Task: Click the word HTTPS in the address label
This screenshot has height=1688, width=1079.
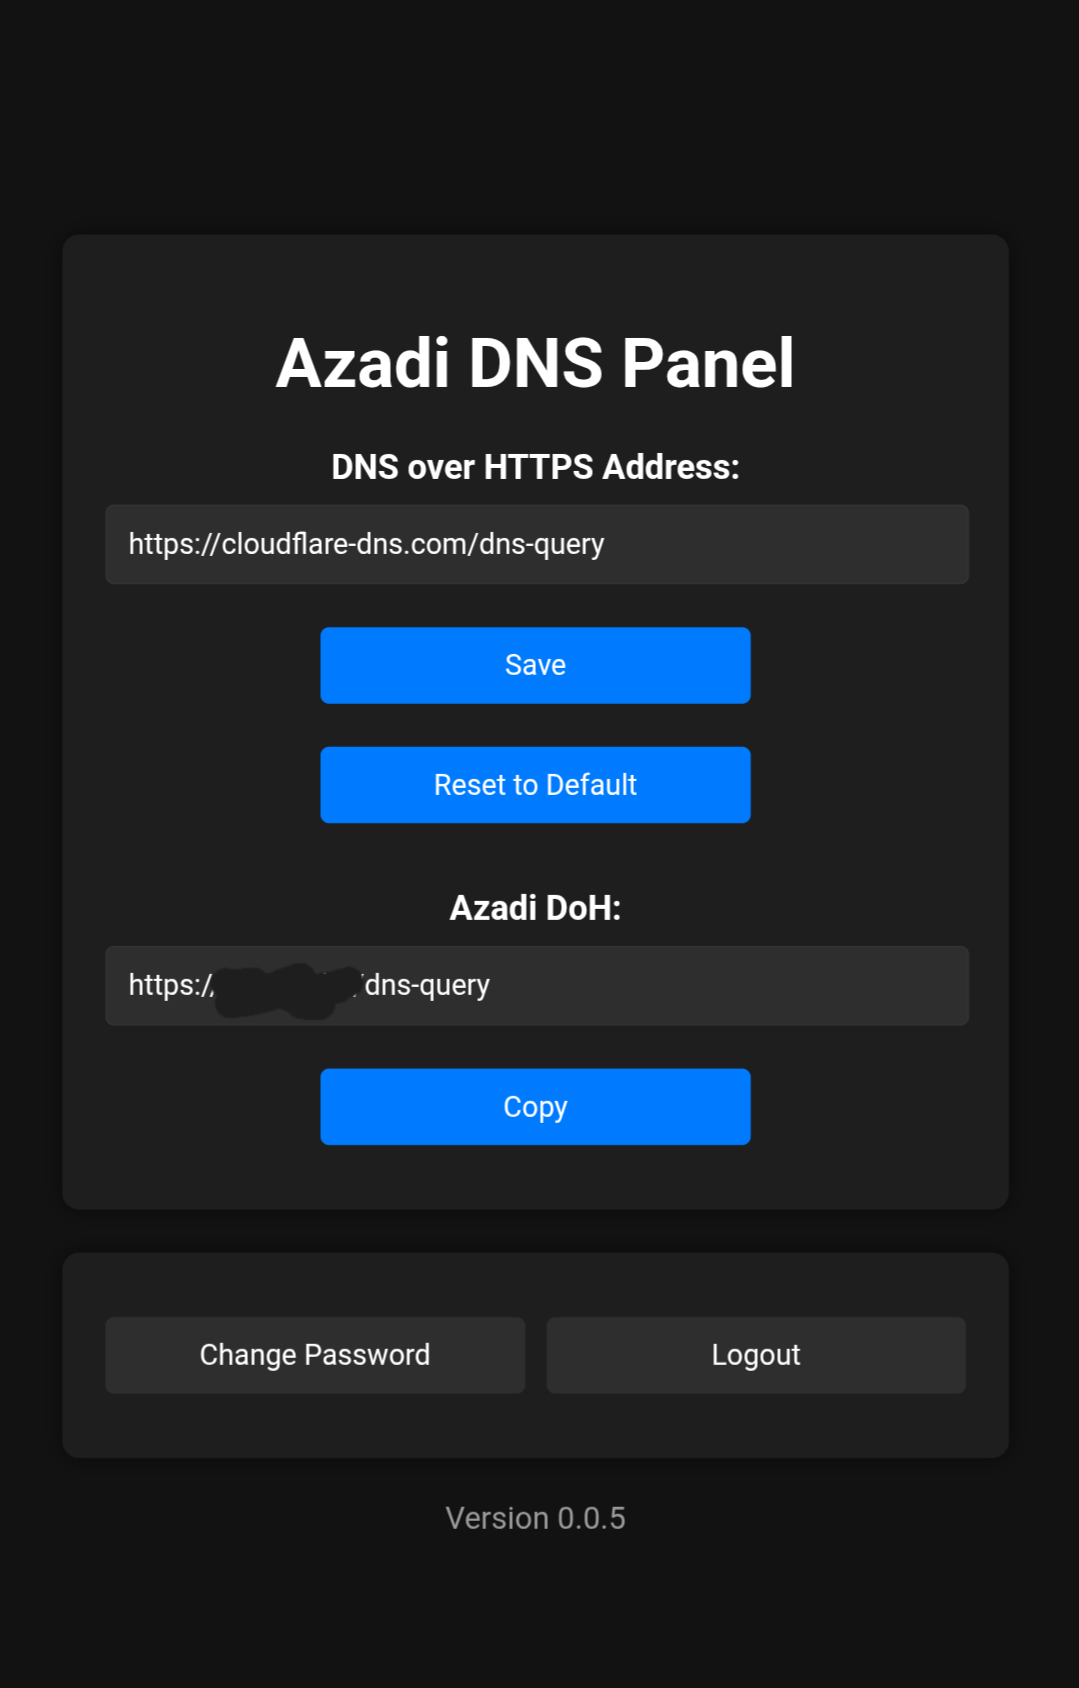Action: (x=538, y=467)
